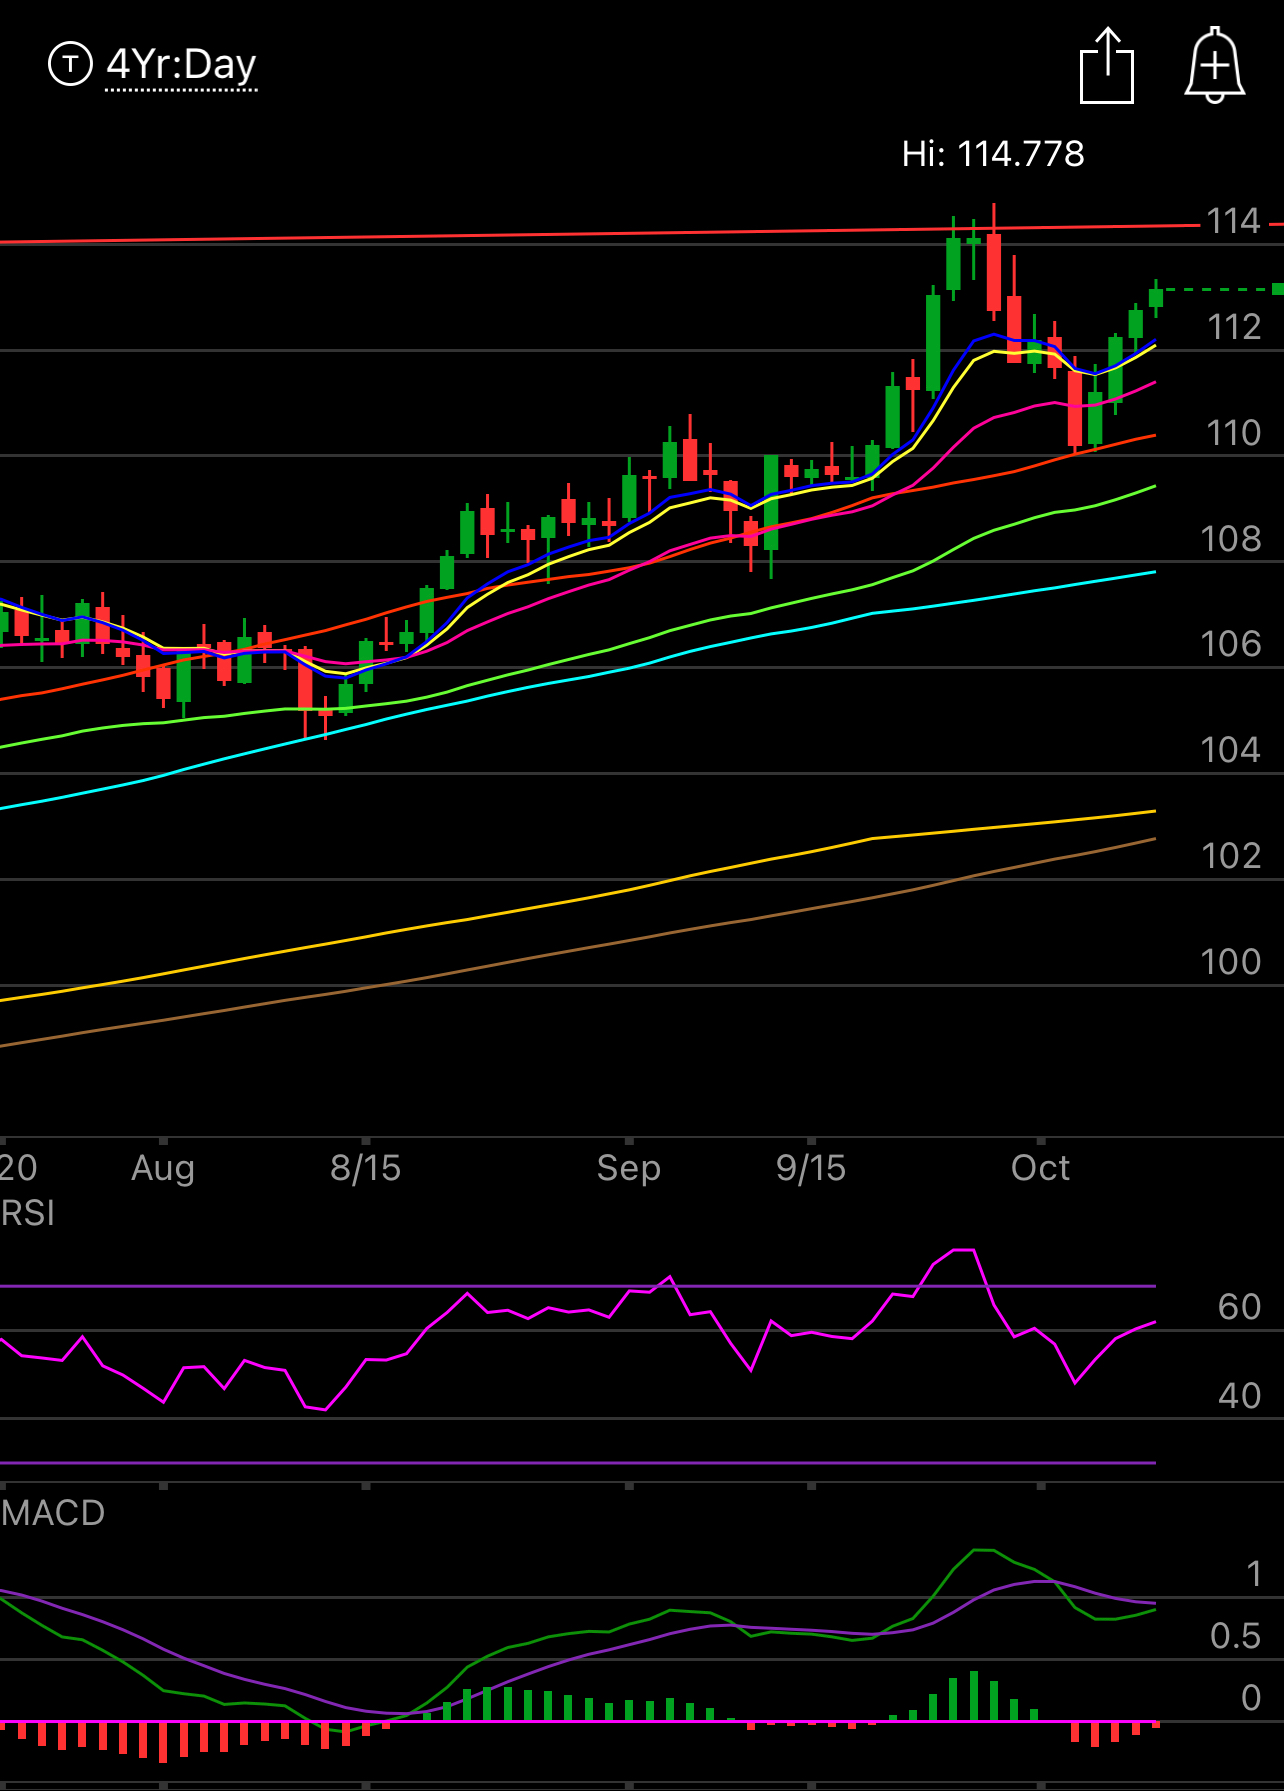Click the 114 price axis label
The width and height of the screenshot is (1284, 1791).
pos(1233,221)
